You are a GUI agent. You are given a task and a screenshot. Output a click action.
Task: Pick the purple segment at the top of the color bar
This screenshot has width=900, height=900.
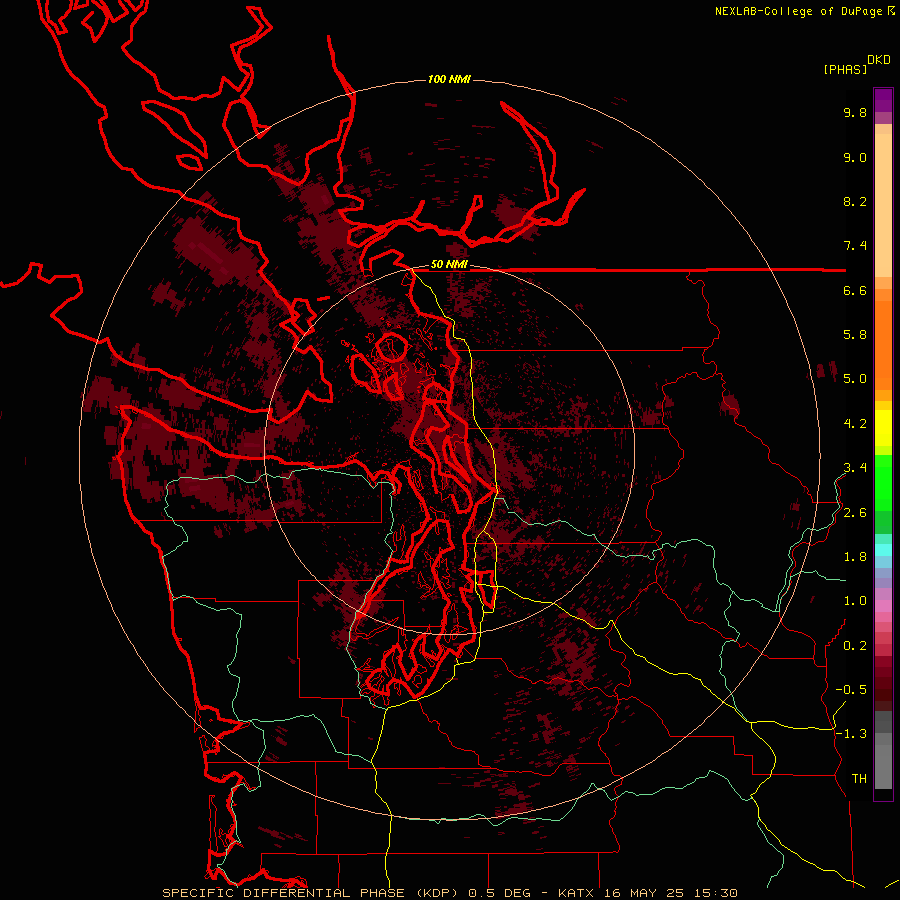point(883,100)
